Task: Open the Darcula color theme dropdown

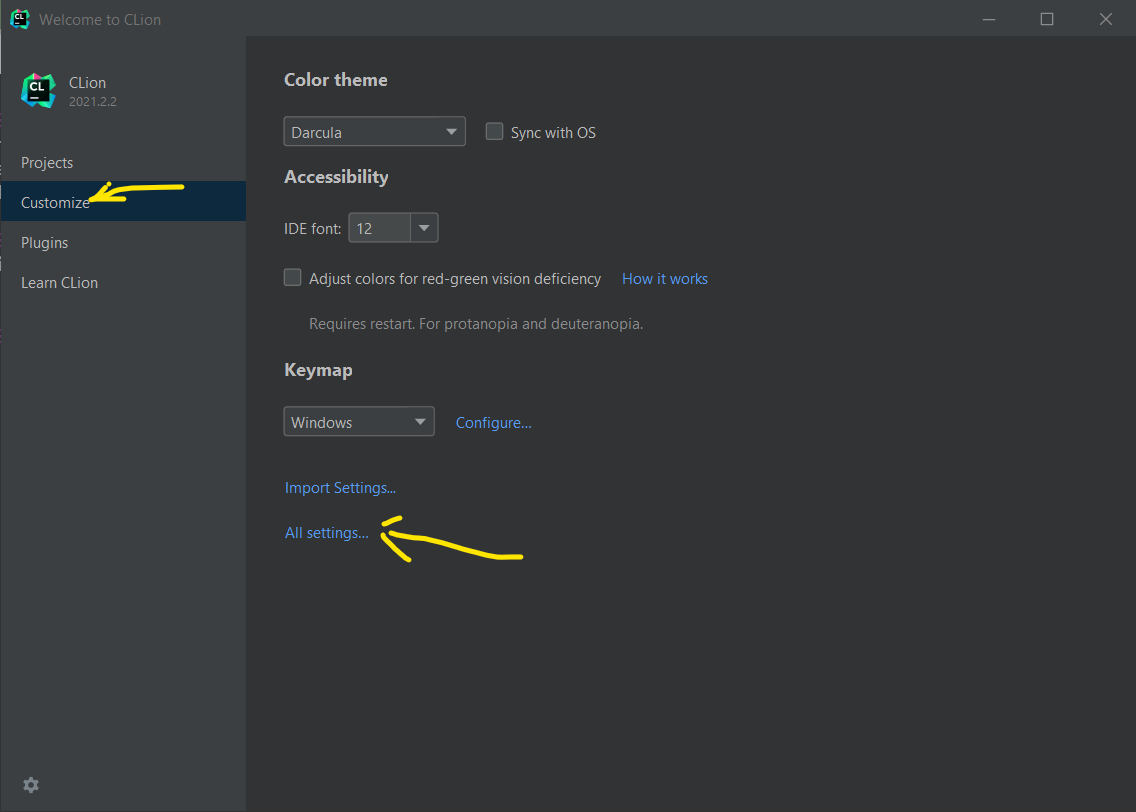Action: (375, 132)
